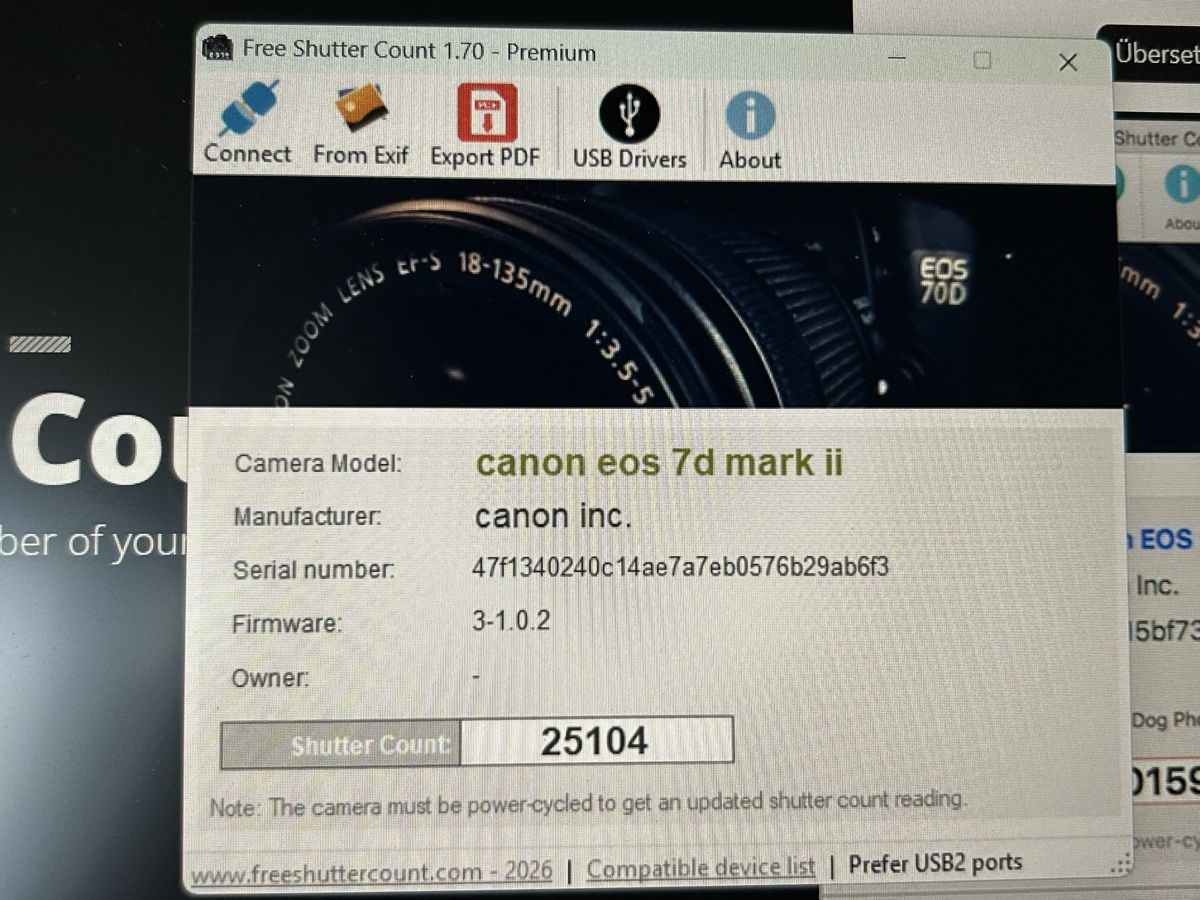The height and width of the screenshot is (900, 1200).
Task: Click the power-cycled note text
Action: [588, 804]
